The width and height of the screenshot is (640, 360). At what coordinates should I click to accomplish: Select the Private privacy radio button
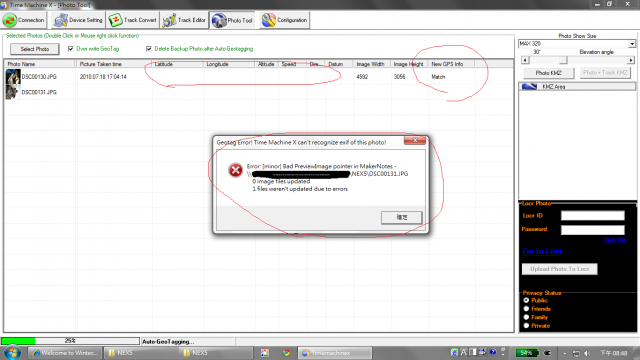[x=526, y=326]
